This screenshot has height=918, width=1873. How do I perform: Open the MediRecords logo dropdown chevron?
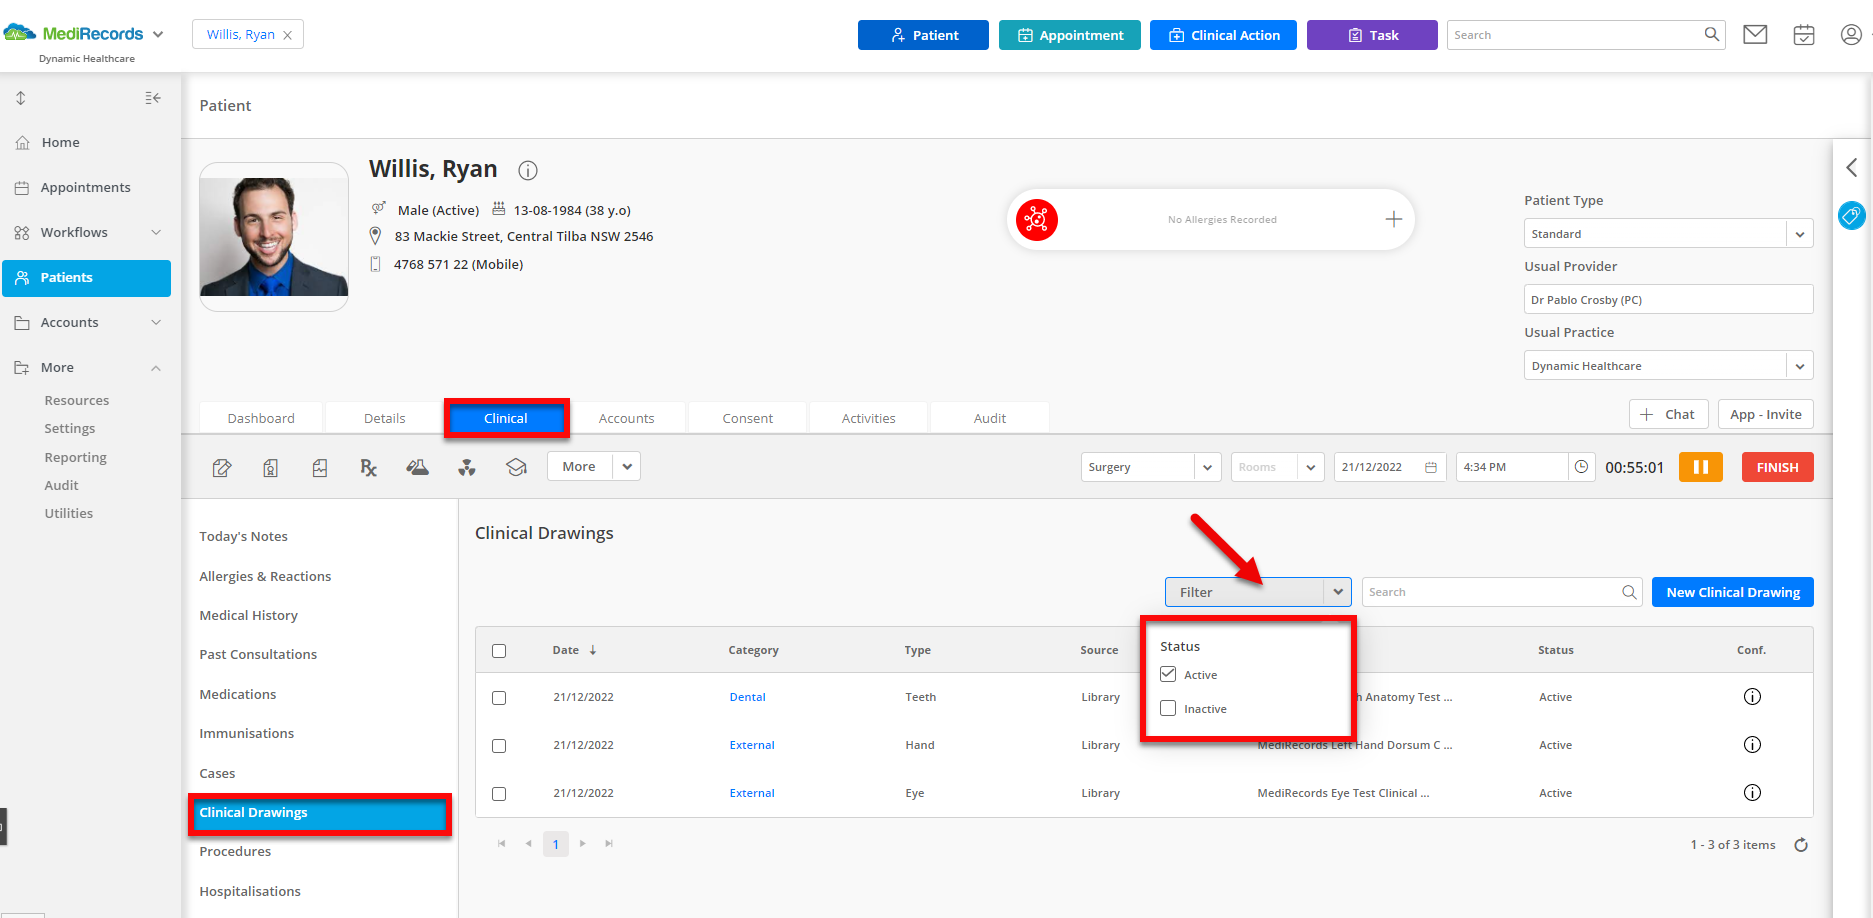click(x=158, y=34)
